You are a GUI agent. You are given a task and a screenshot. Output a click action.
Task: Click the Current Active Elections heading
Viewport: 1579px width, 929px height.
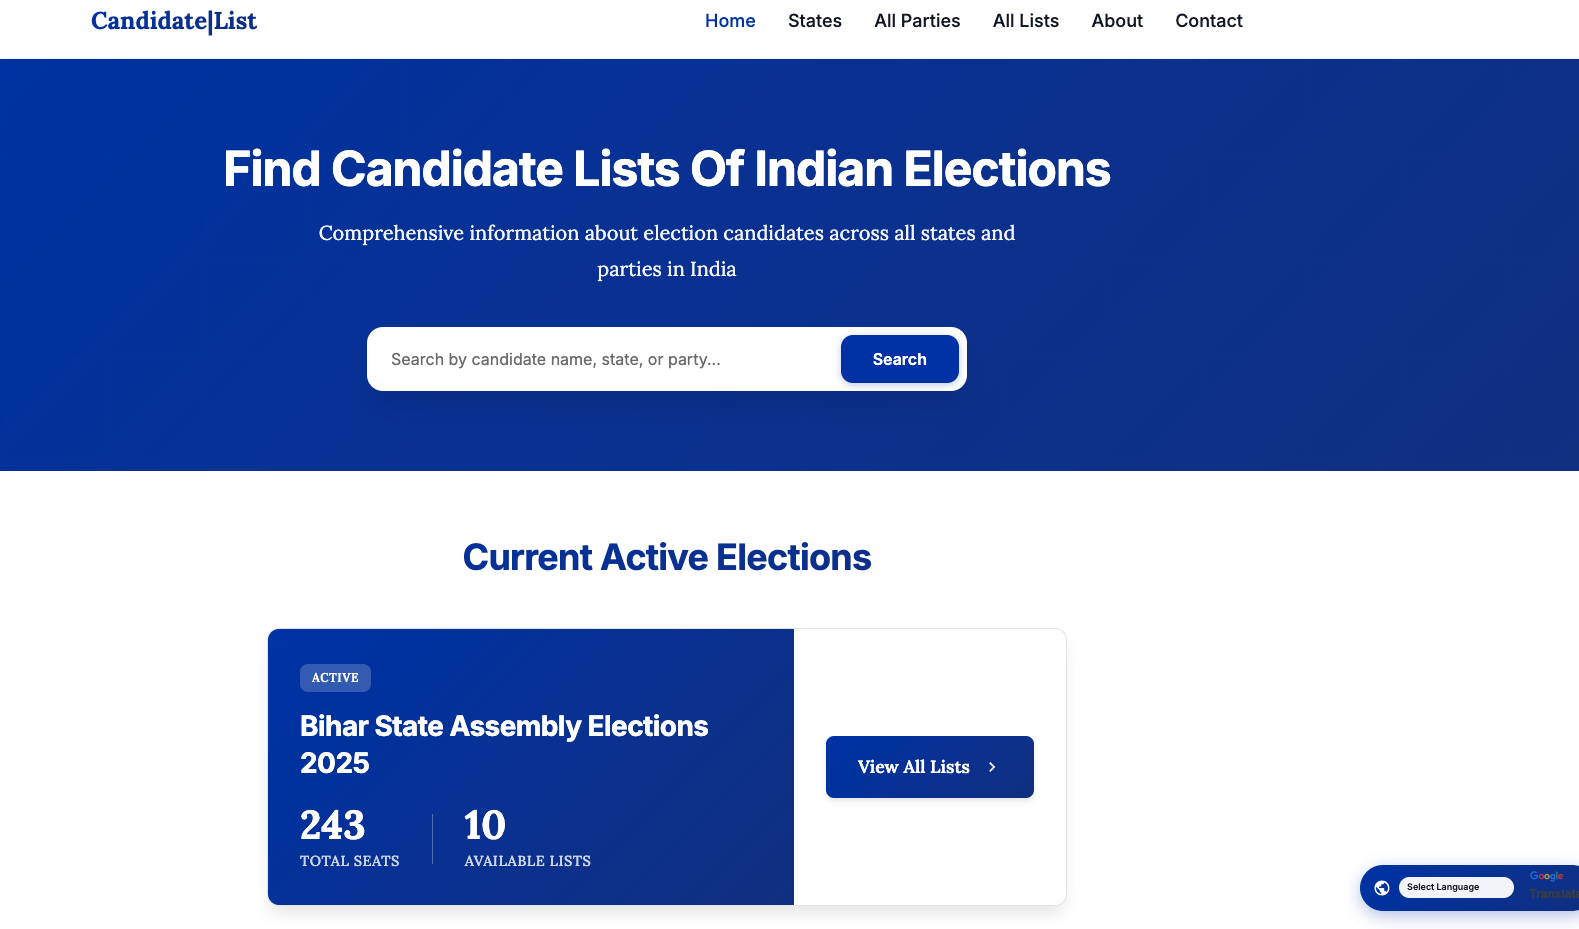667,557
